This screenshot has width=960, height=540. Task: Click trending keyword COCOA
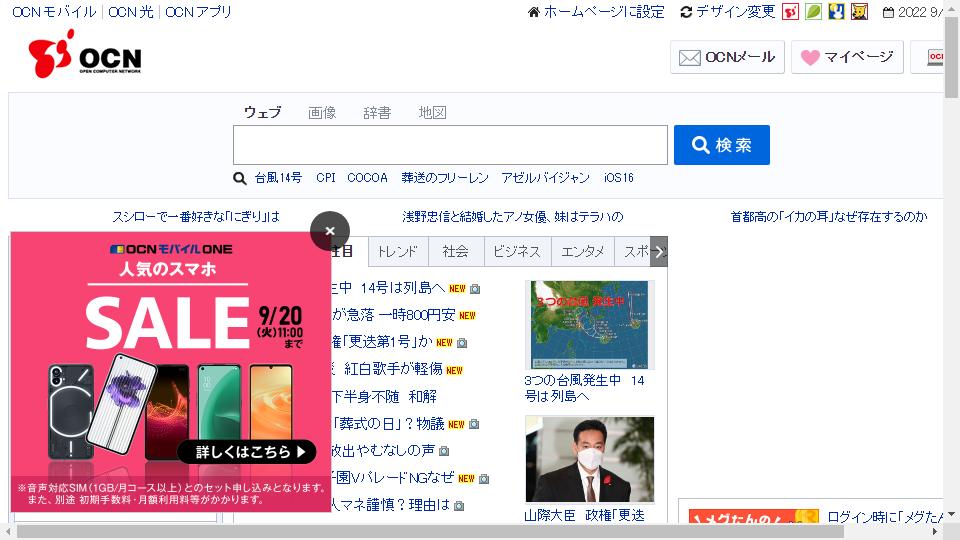(x=367, y=178)
